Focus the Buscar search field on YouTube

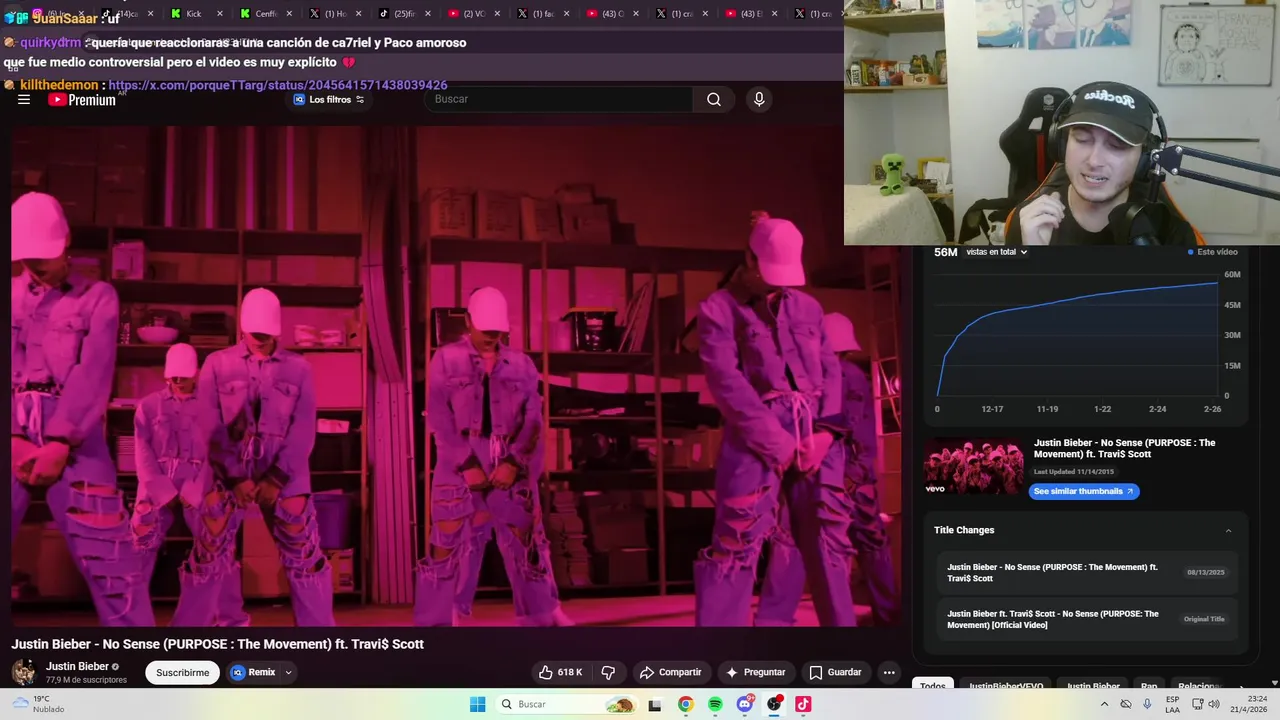(560, 99)
